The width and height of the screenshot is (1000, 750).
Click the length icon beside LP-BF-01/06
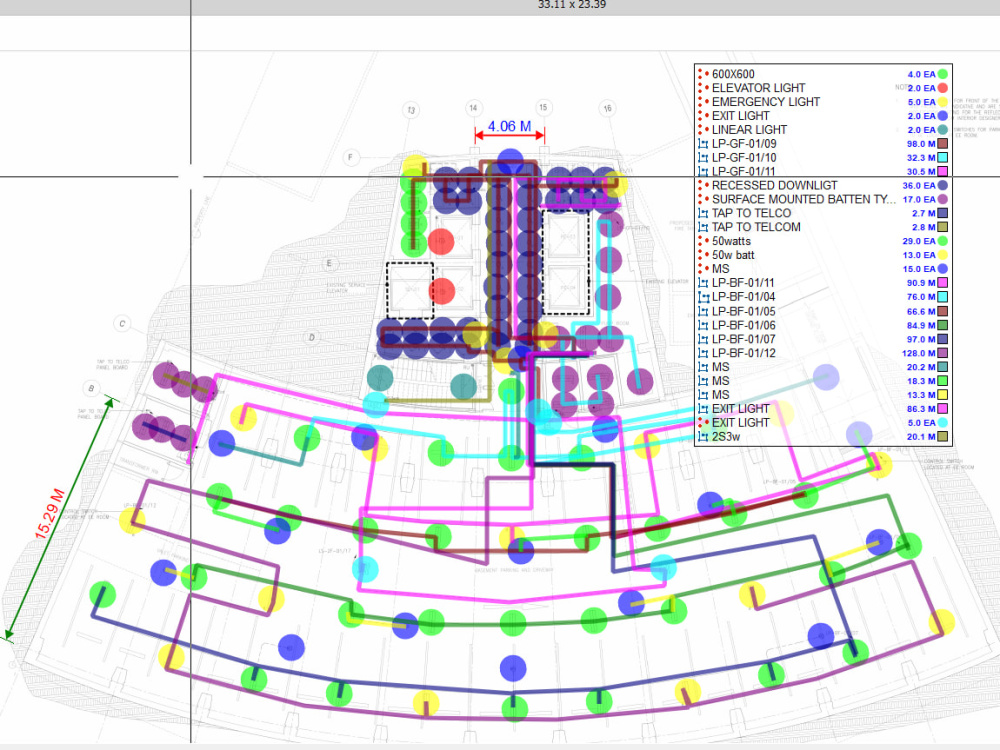tap(703, 325)
